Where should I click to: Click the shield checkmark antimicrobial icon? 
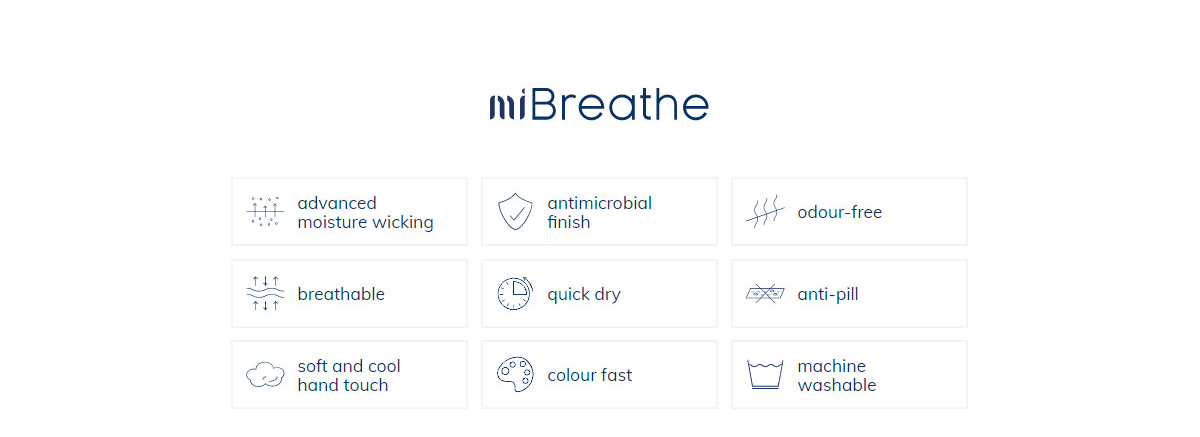515,212
